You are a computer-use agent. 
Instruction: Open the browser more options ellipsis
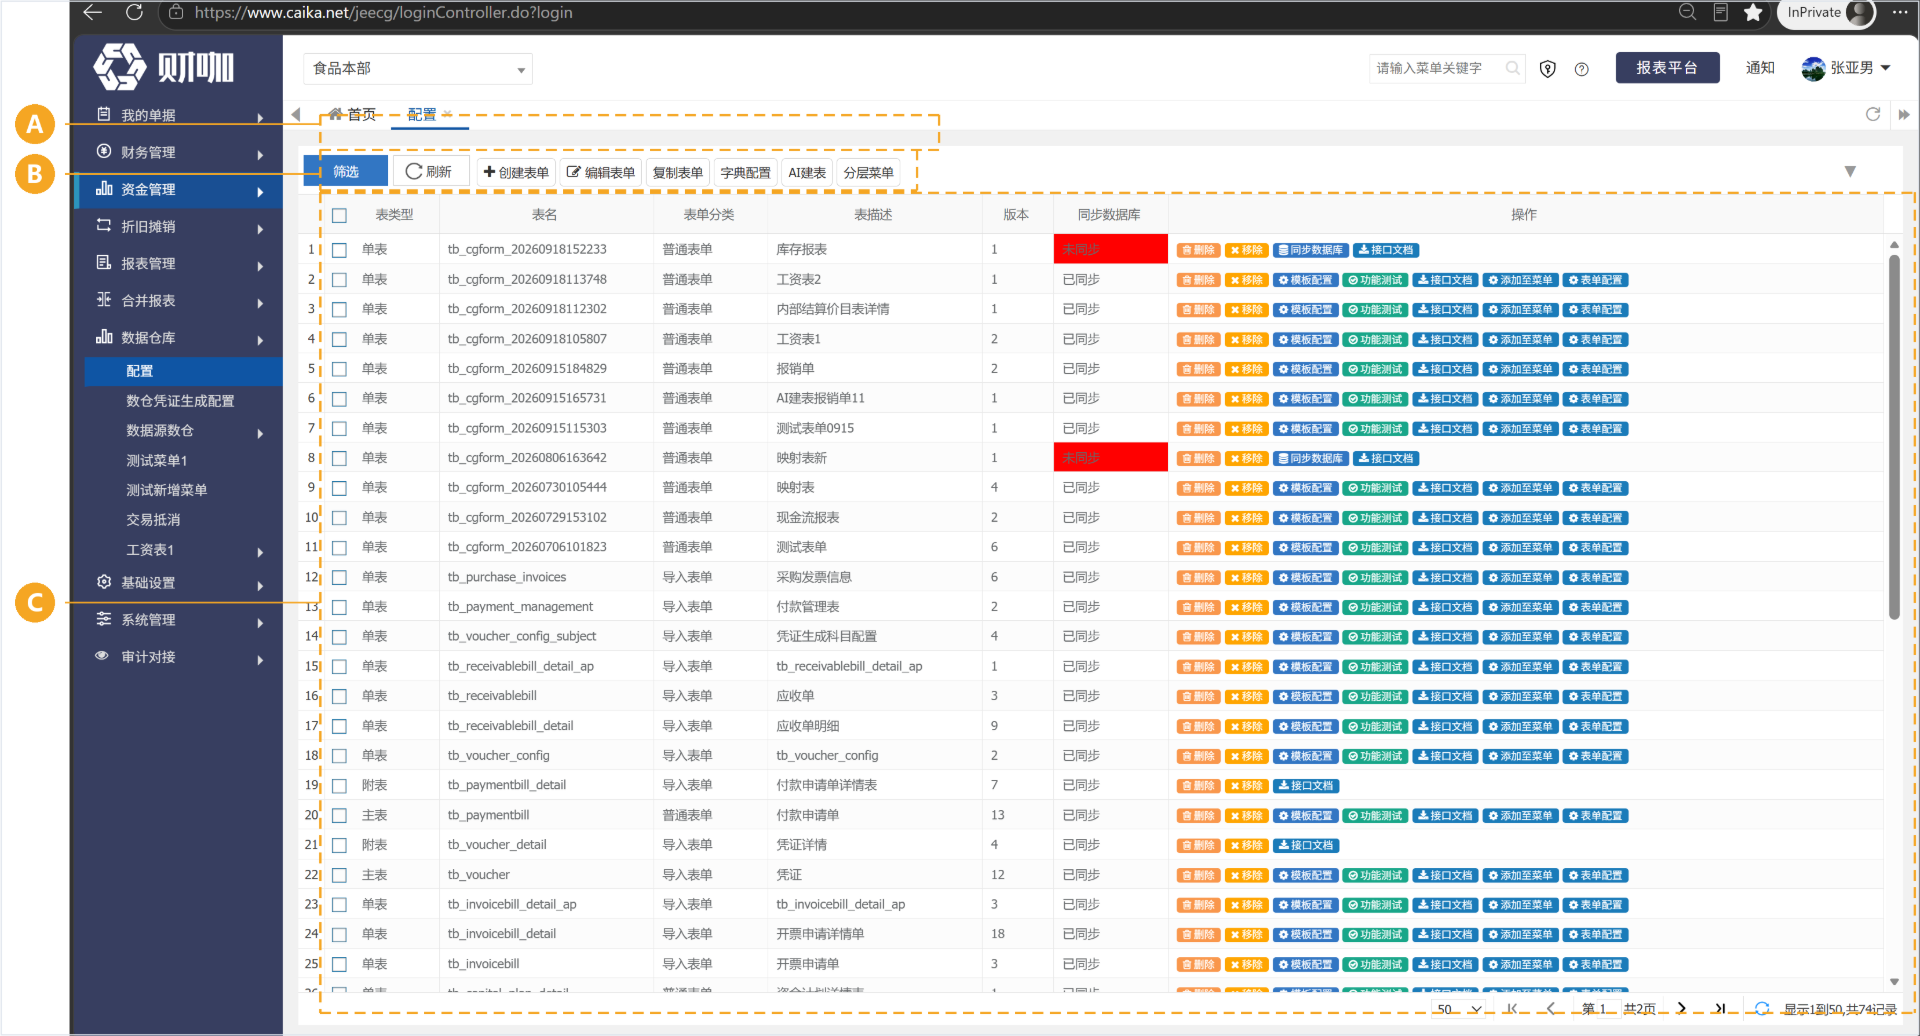(x=1900, y=12)
